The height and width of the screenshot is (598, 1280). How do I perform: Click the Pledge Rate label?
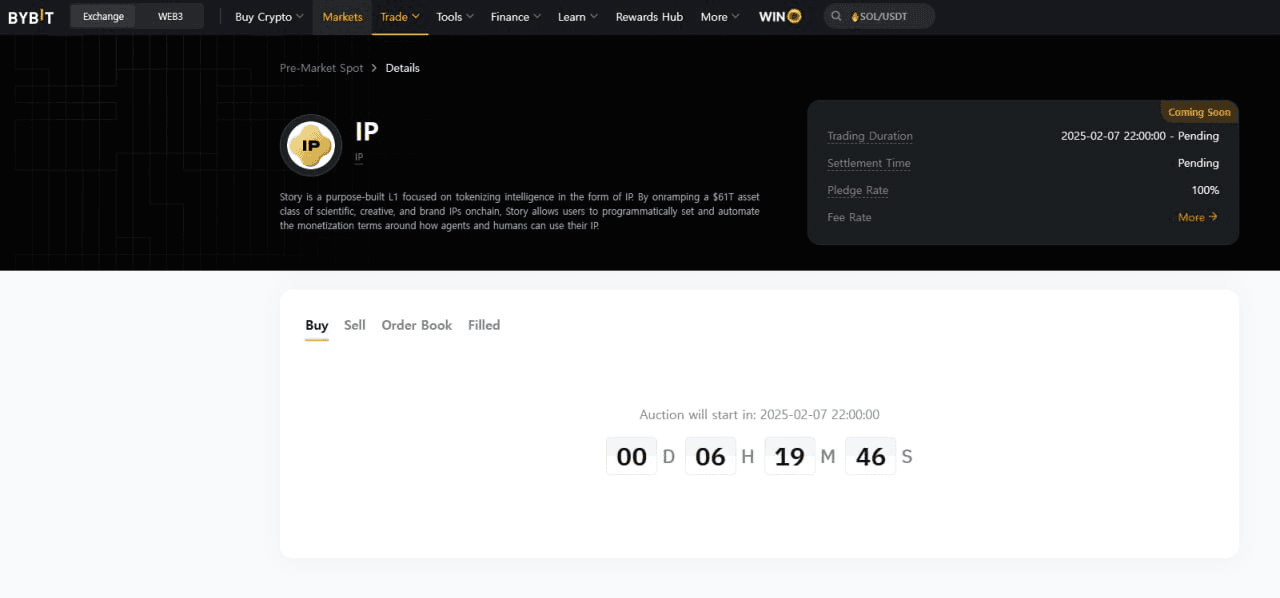(x=858, y=190)
